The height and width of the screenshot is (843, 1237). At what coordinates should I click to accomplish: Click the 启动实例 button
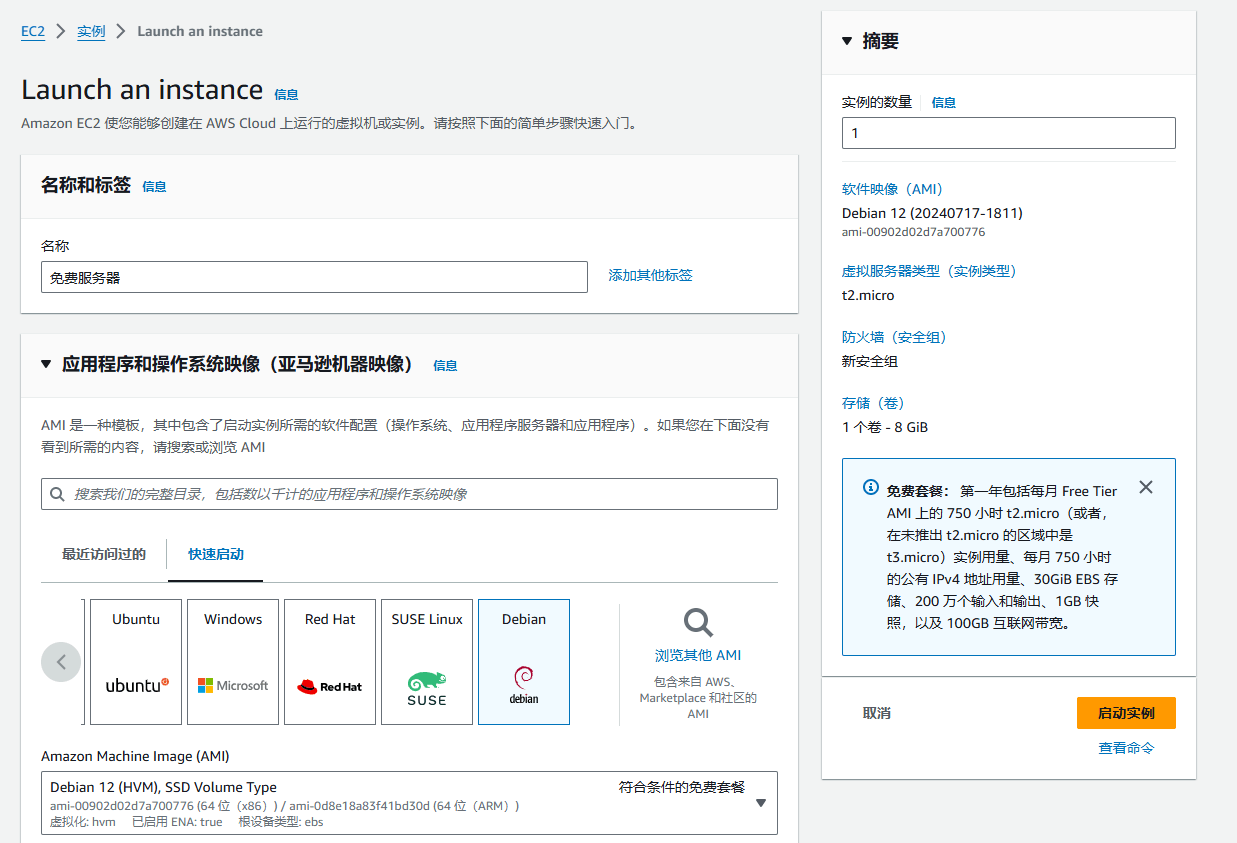[x=1126, y=713]
